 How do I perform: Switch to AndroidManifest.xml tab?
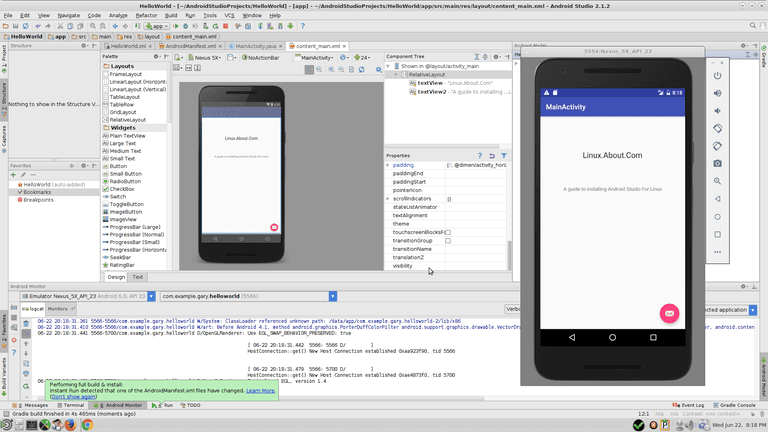click(190, 46)
